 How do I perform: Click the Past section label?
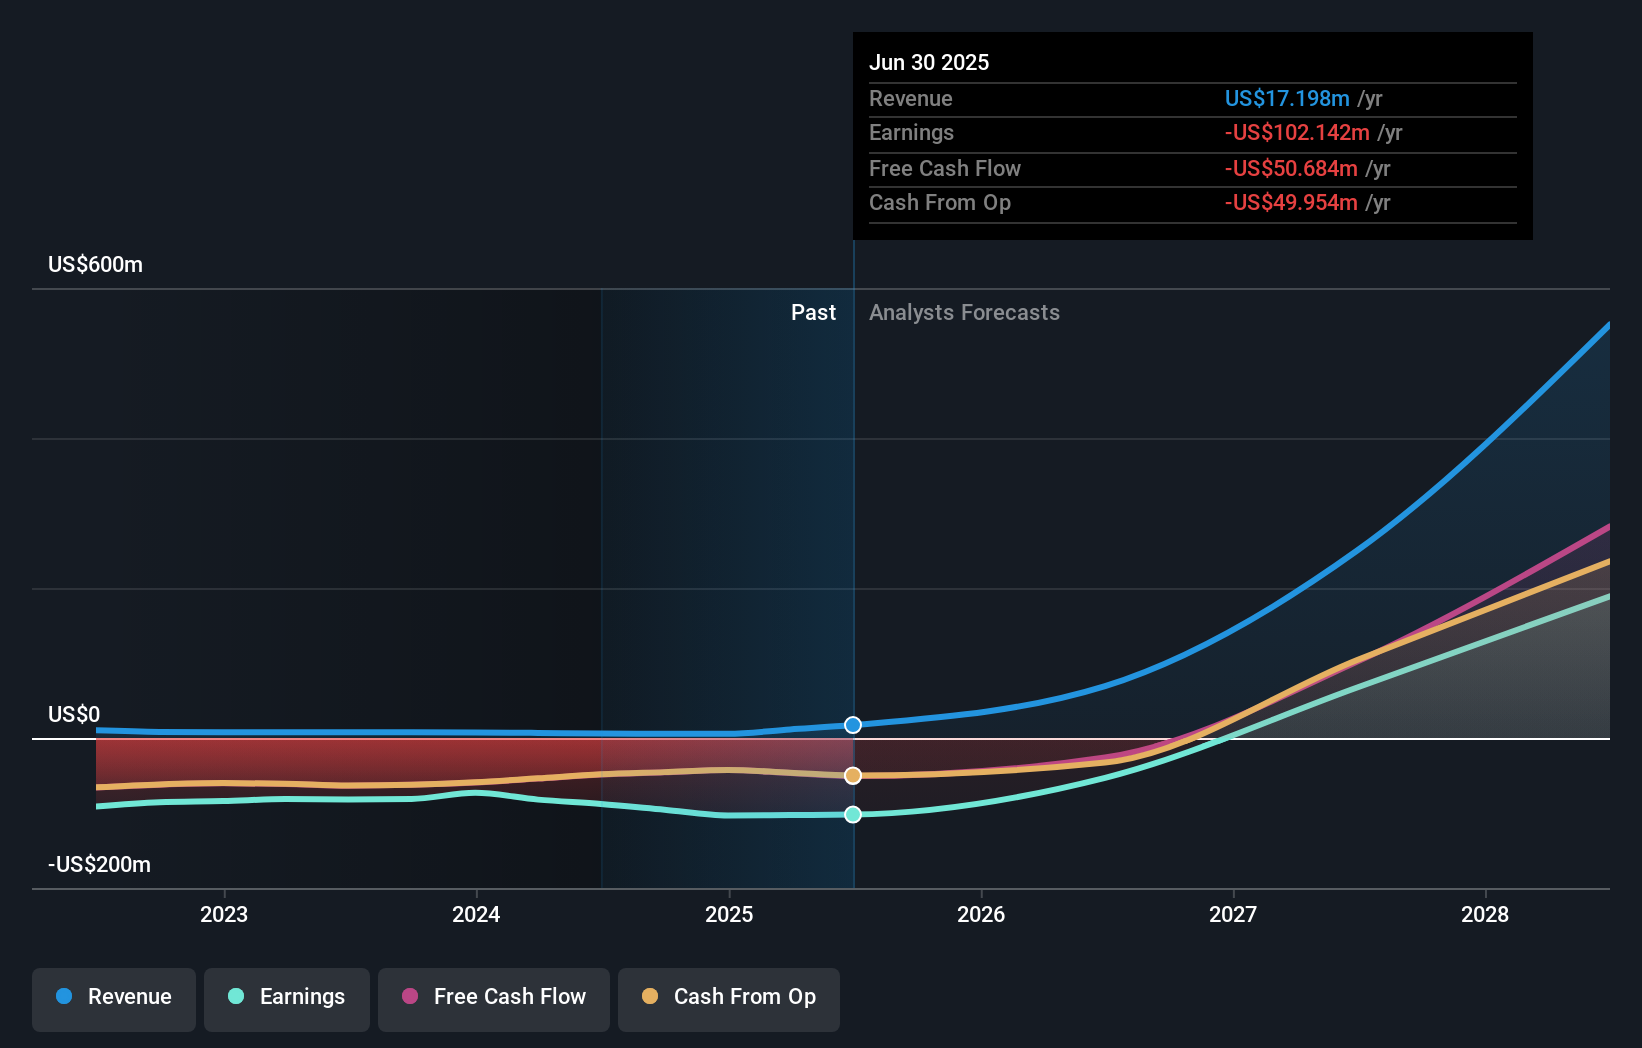[813, 312]
